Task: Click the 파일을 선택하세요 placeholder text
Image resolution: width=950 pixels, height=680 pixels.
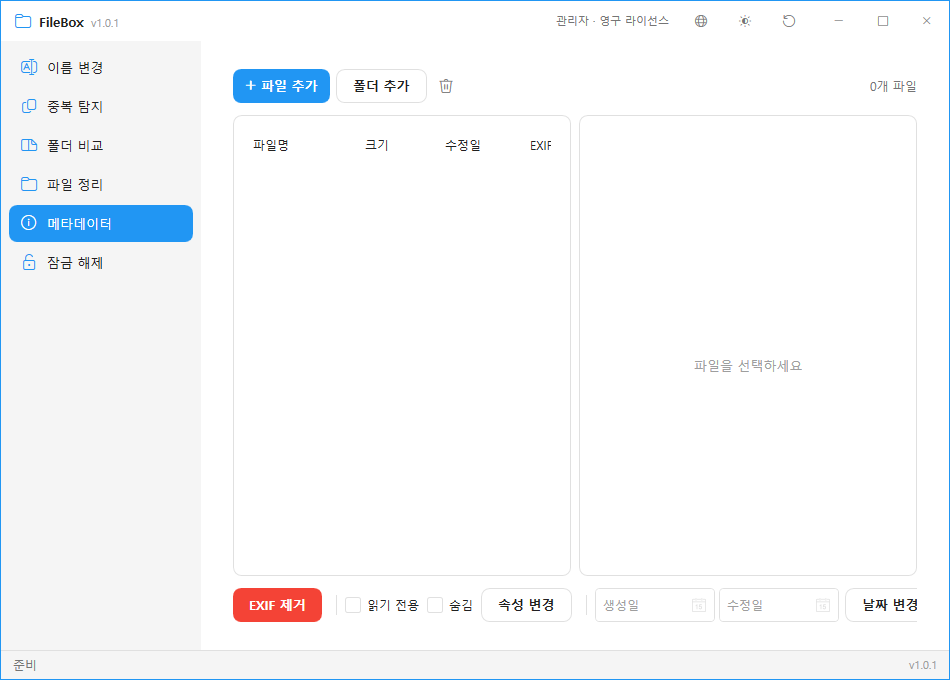Action: pyautogui.click(x=748, y=366)
